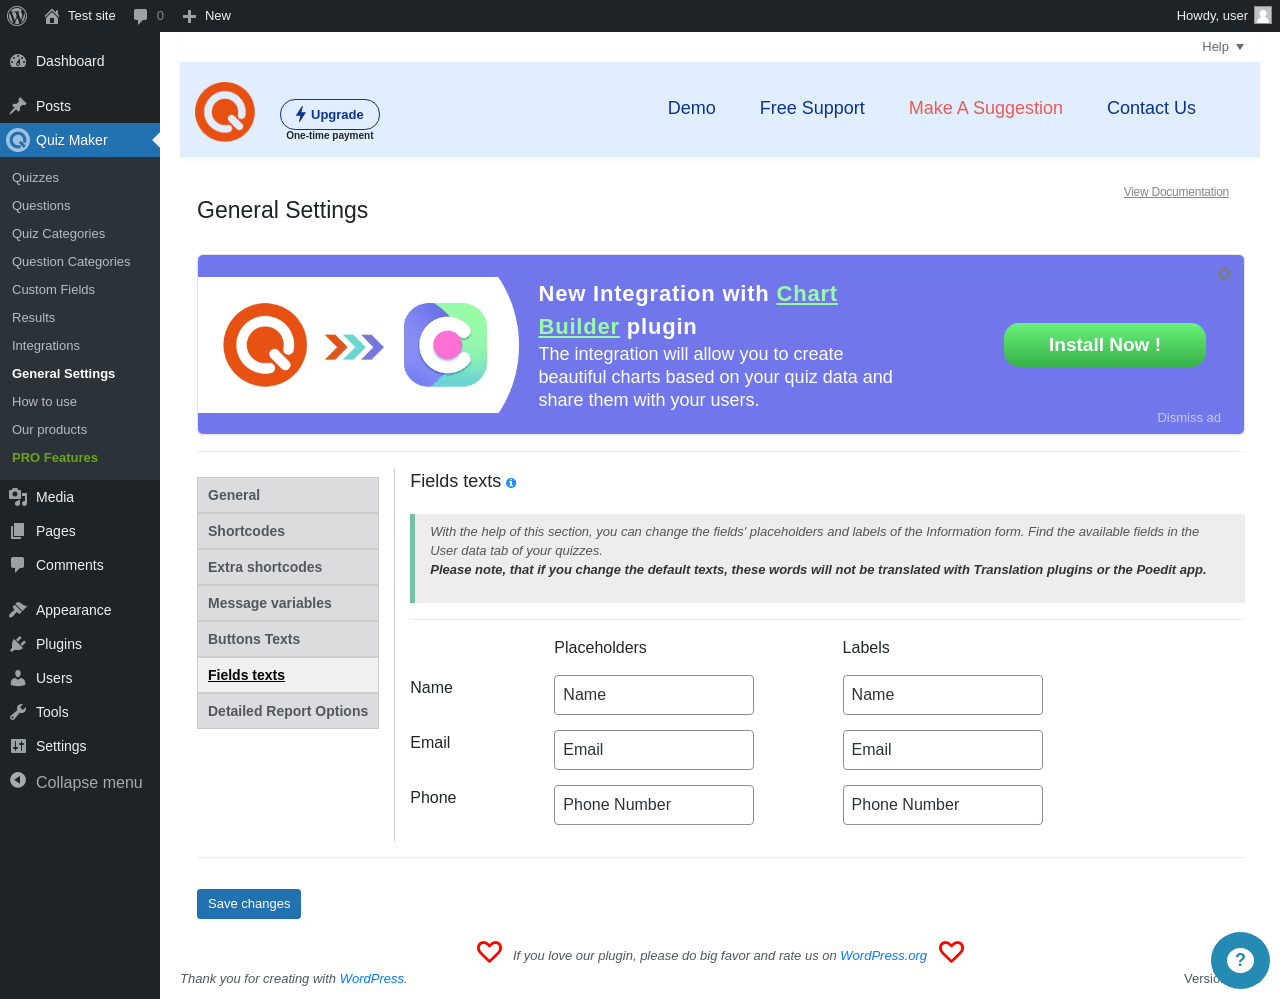Click the Media icon in sidebar
The width and height of the screenshot is (1280, 999).
(18, 497)
